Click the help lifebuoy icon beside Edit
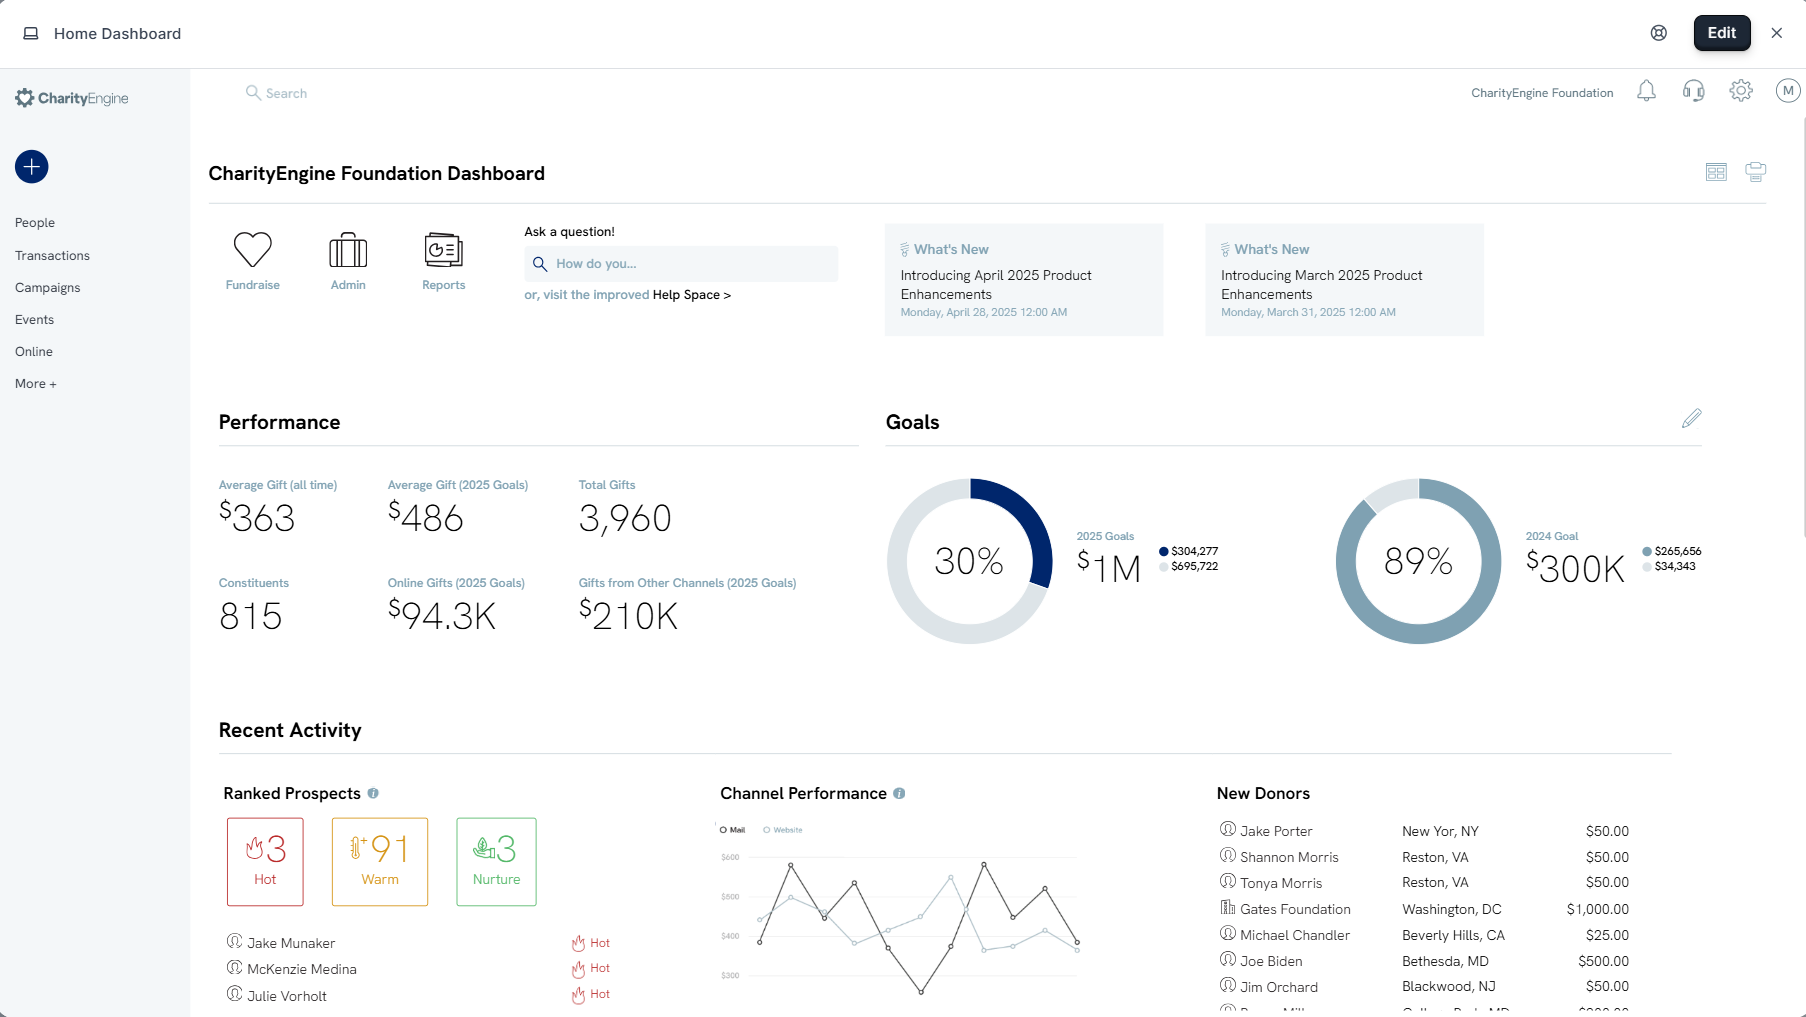This screenshot has height=1017, width=1806. point(1659,33)
